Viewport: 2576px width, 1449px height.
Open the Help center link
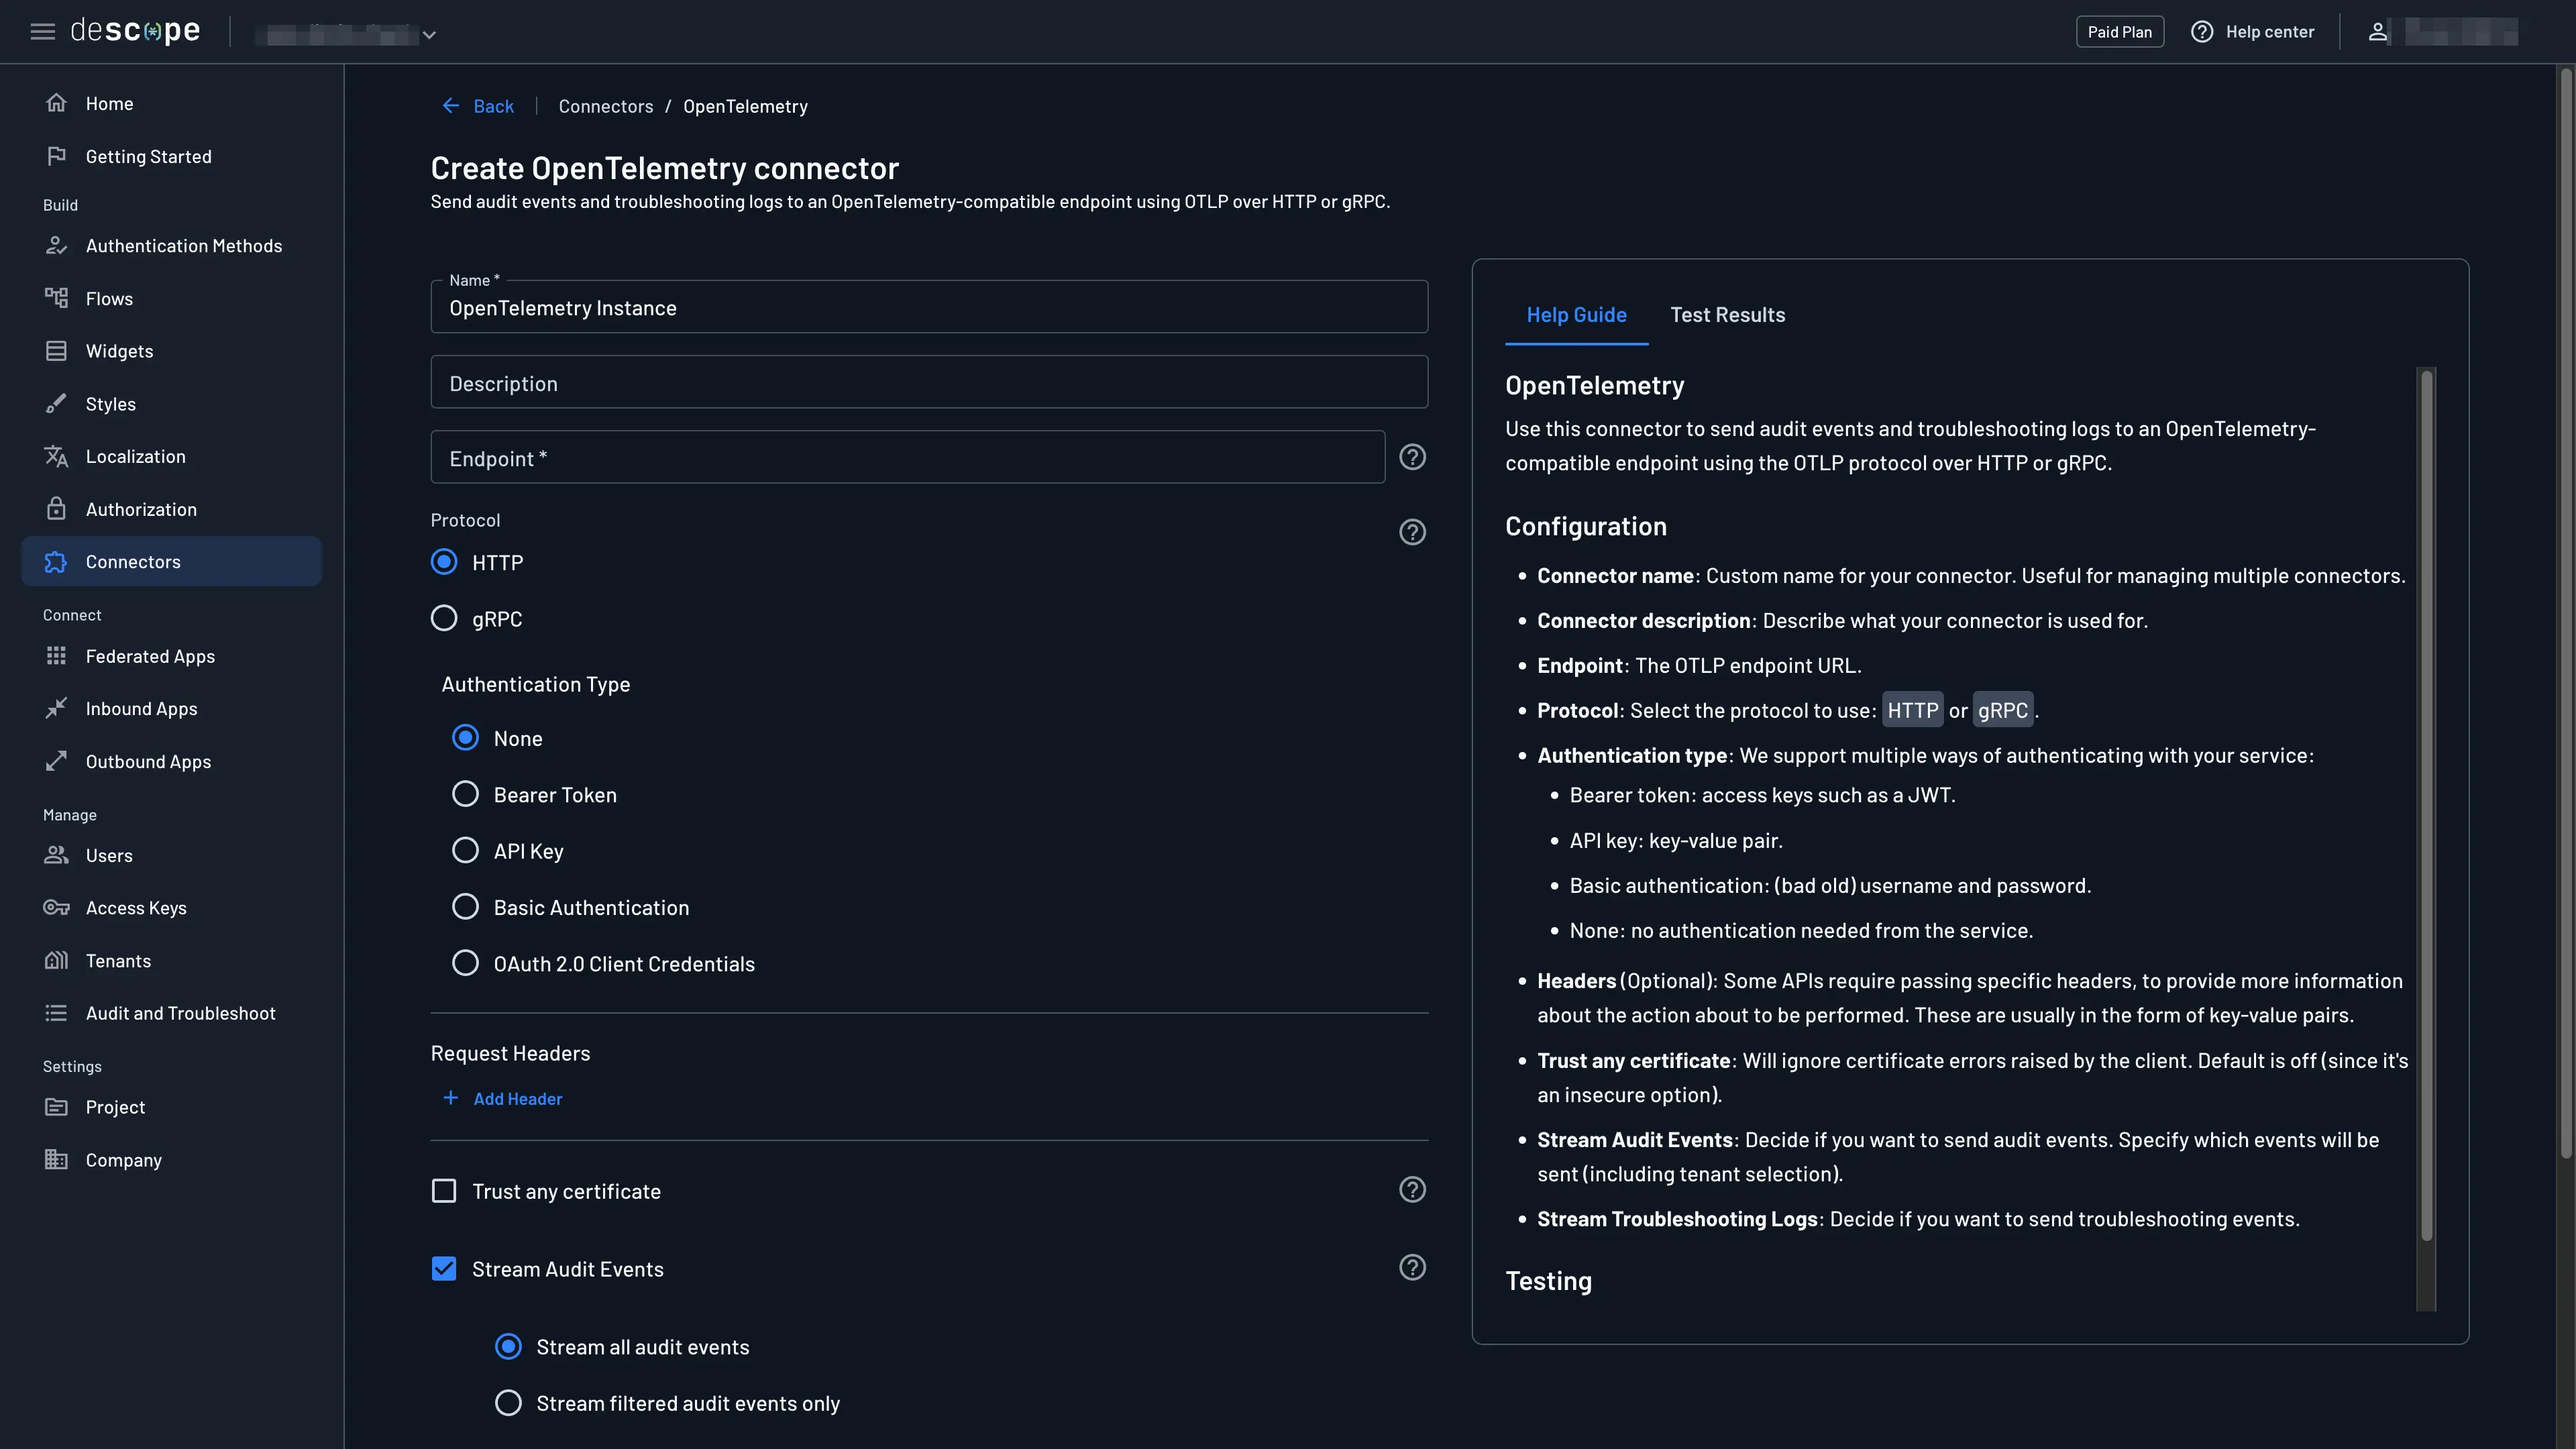2252,32
